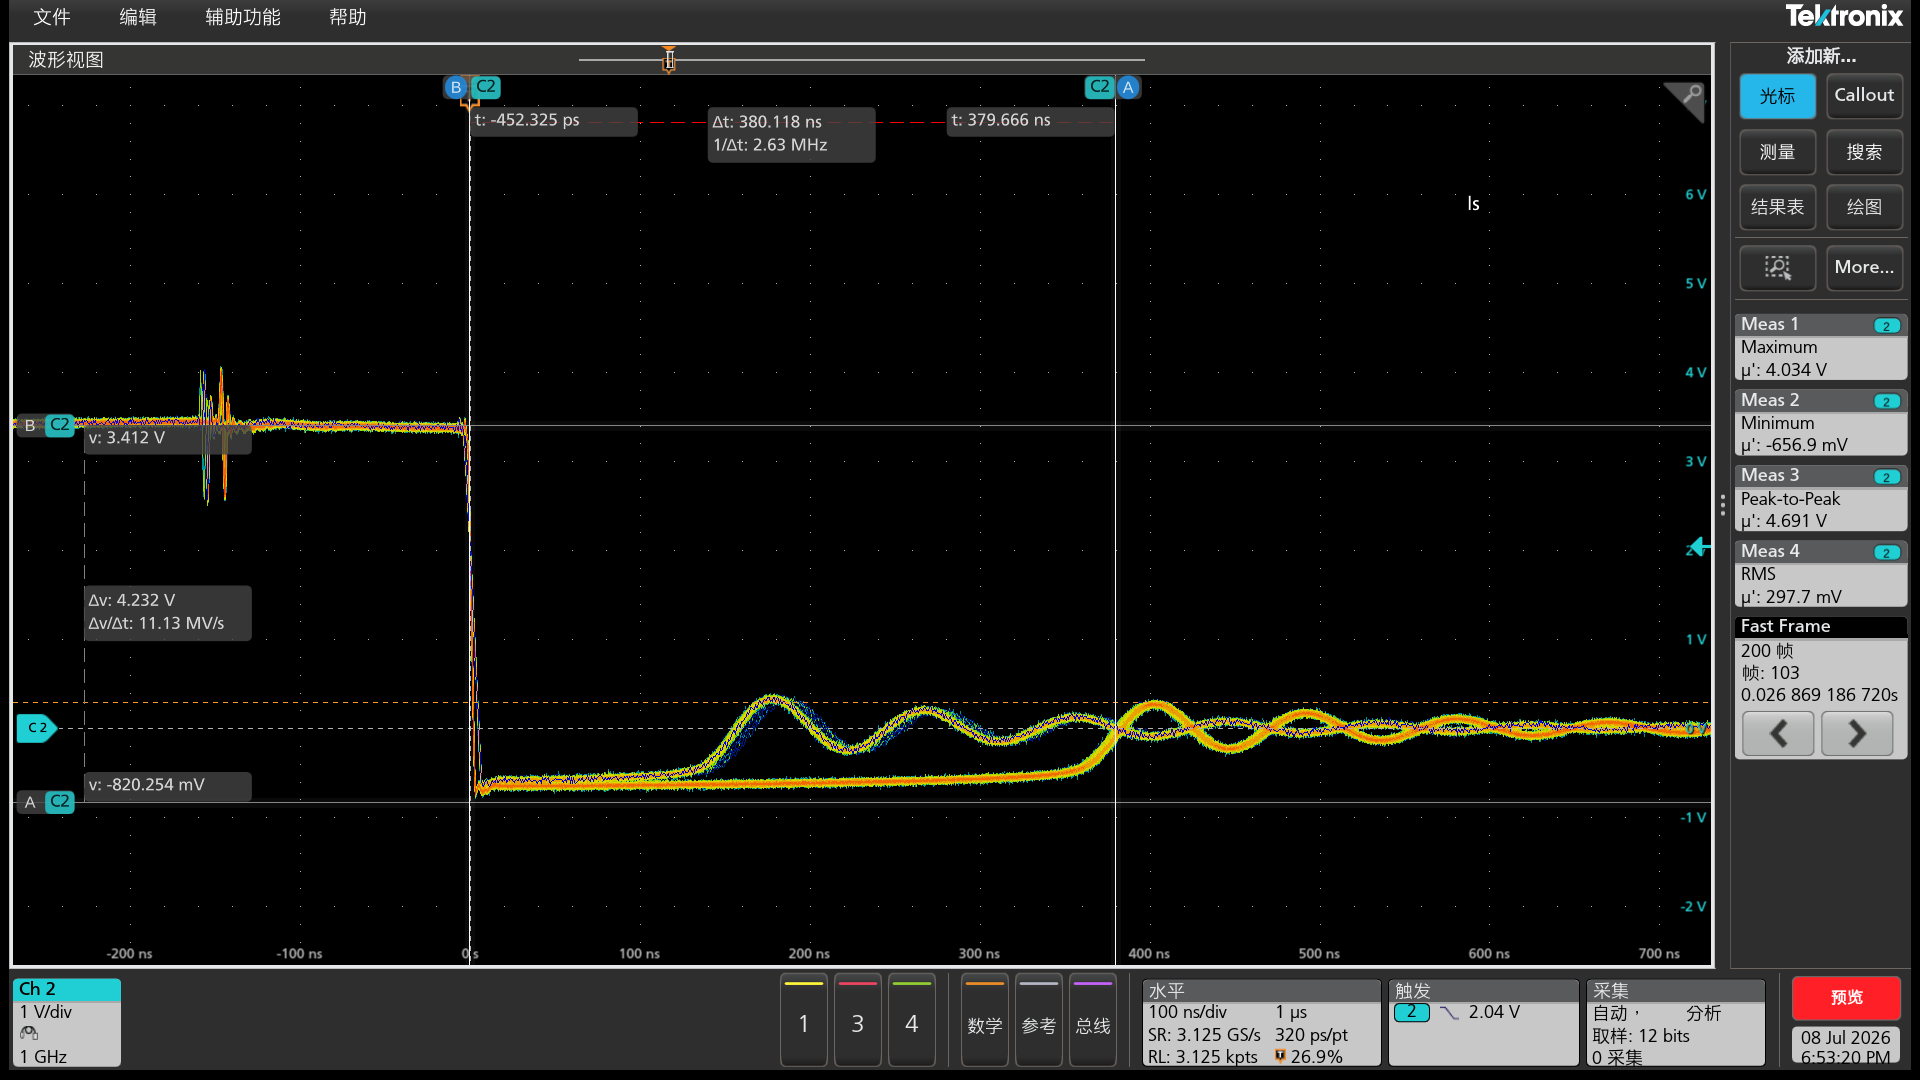Click the 波形视图 title
1920x1080 pixels.
click(x=66, y=60)
